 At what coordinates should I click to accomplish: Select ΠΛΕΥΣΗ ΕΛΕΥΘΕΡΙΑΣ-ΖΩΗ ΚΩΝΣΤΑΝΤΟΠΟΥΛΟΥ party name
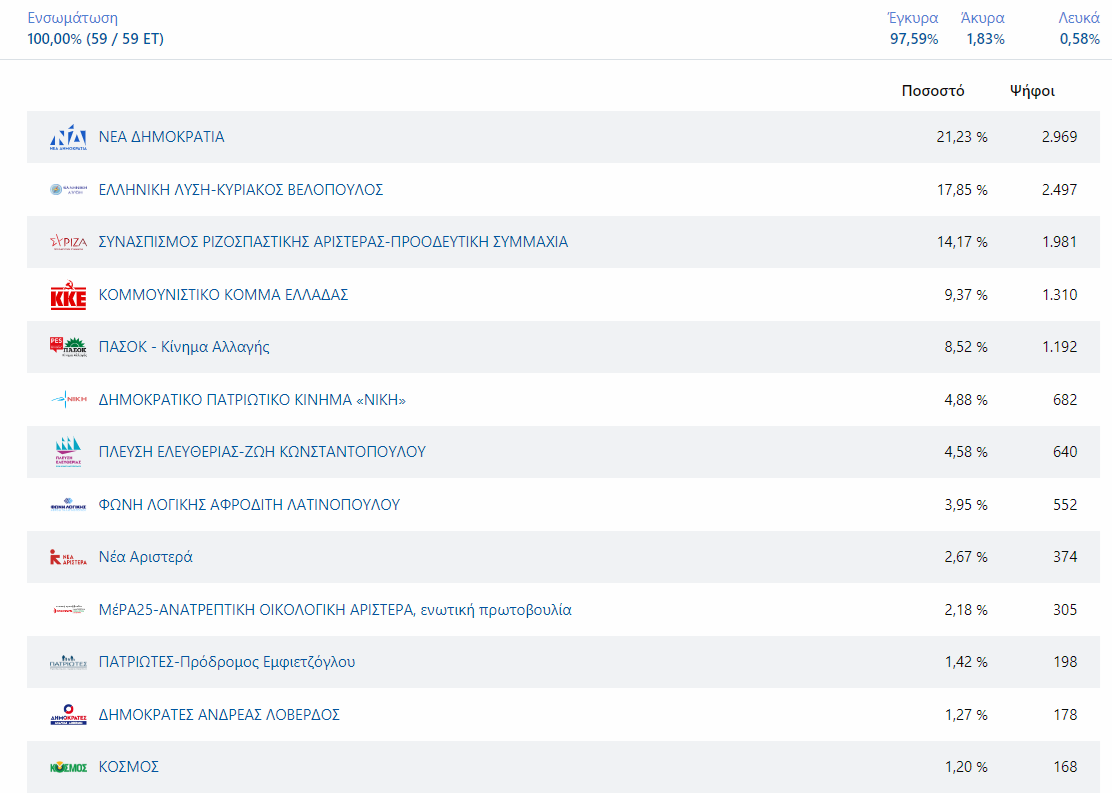point(262,452)
